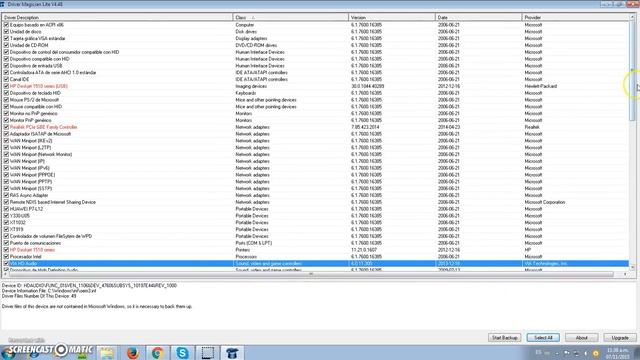This screenshot has width=640, height=360.
Task: Click the clock in the system tray
Action: 617,353
